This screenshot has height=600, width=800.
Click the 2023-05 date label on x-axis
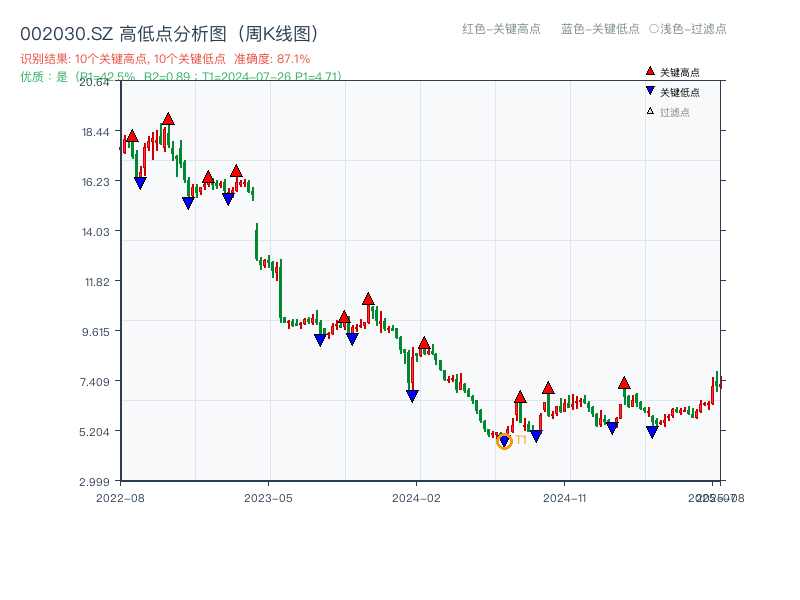coord(268,497)
